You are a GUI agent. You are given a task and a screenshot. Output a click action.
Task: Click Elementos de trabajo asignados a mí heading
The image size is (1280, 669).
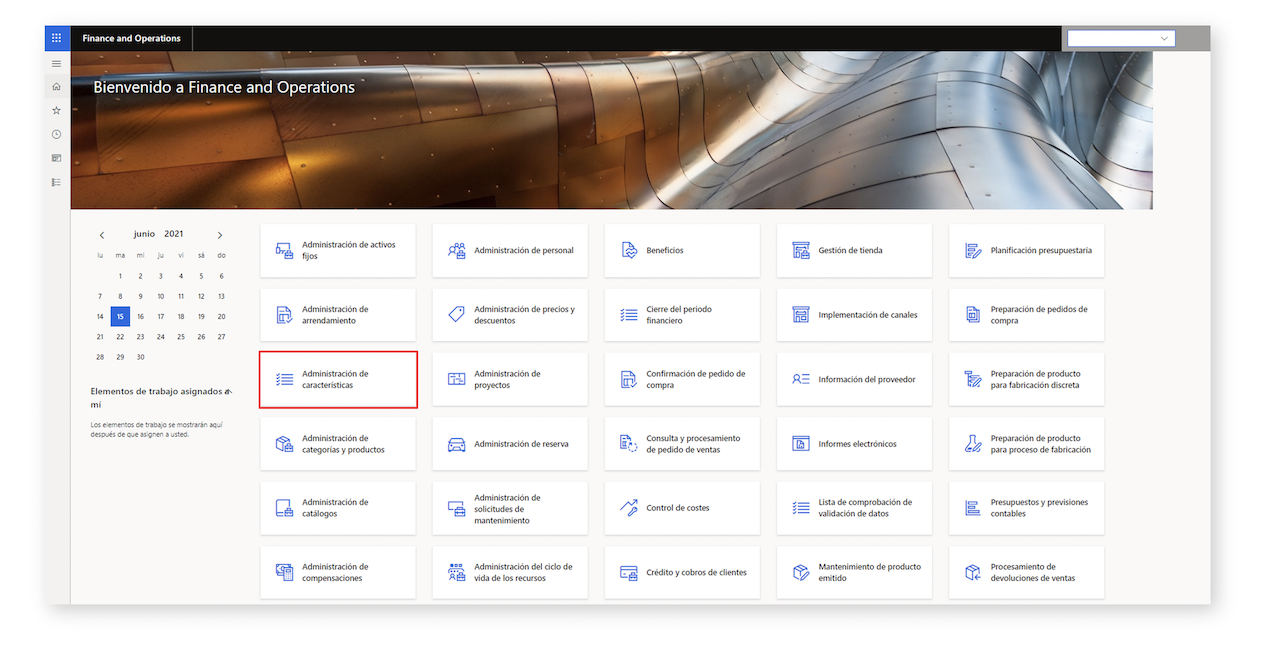(161, 398)
